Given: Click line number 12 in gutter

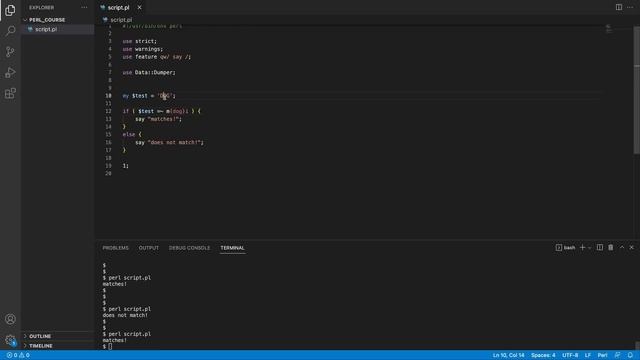Looking at the screenshot, I should tap(108, 111).
